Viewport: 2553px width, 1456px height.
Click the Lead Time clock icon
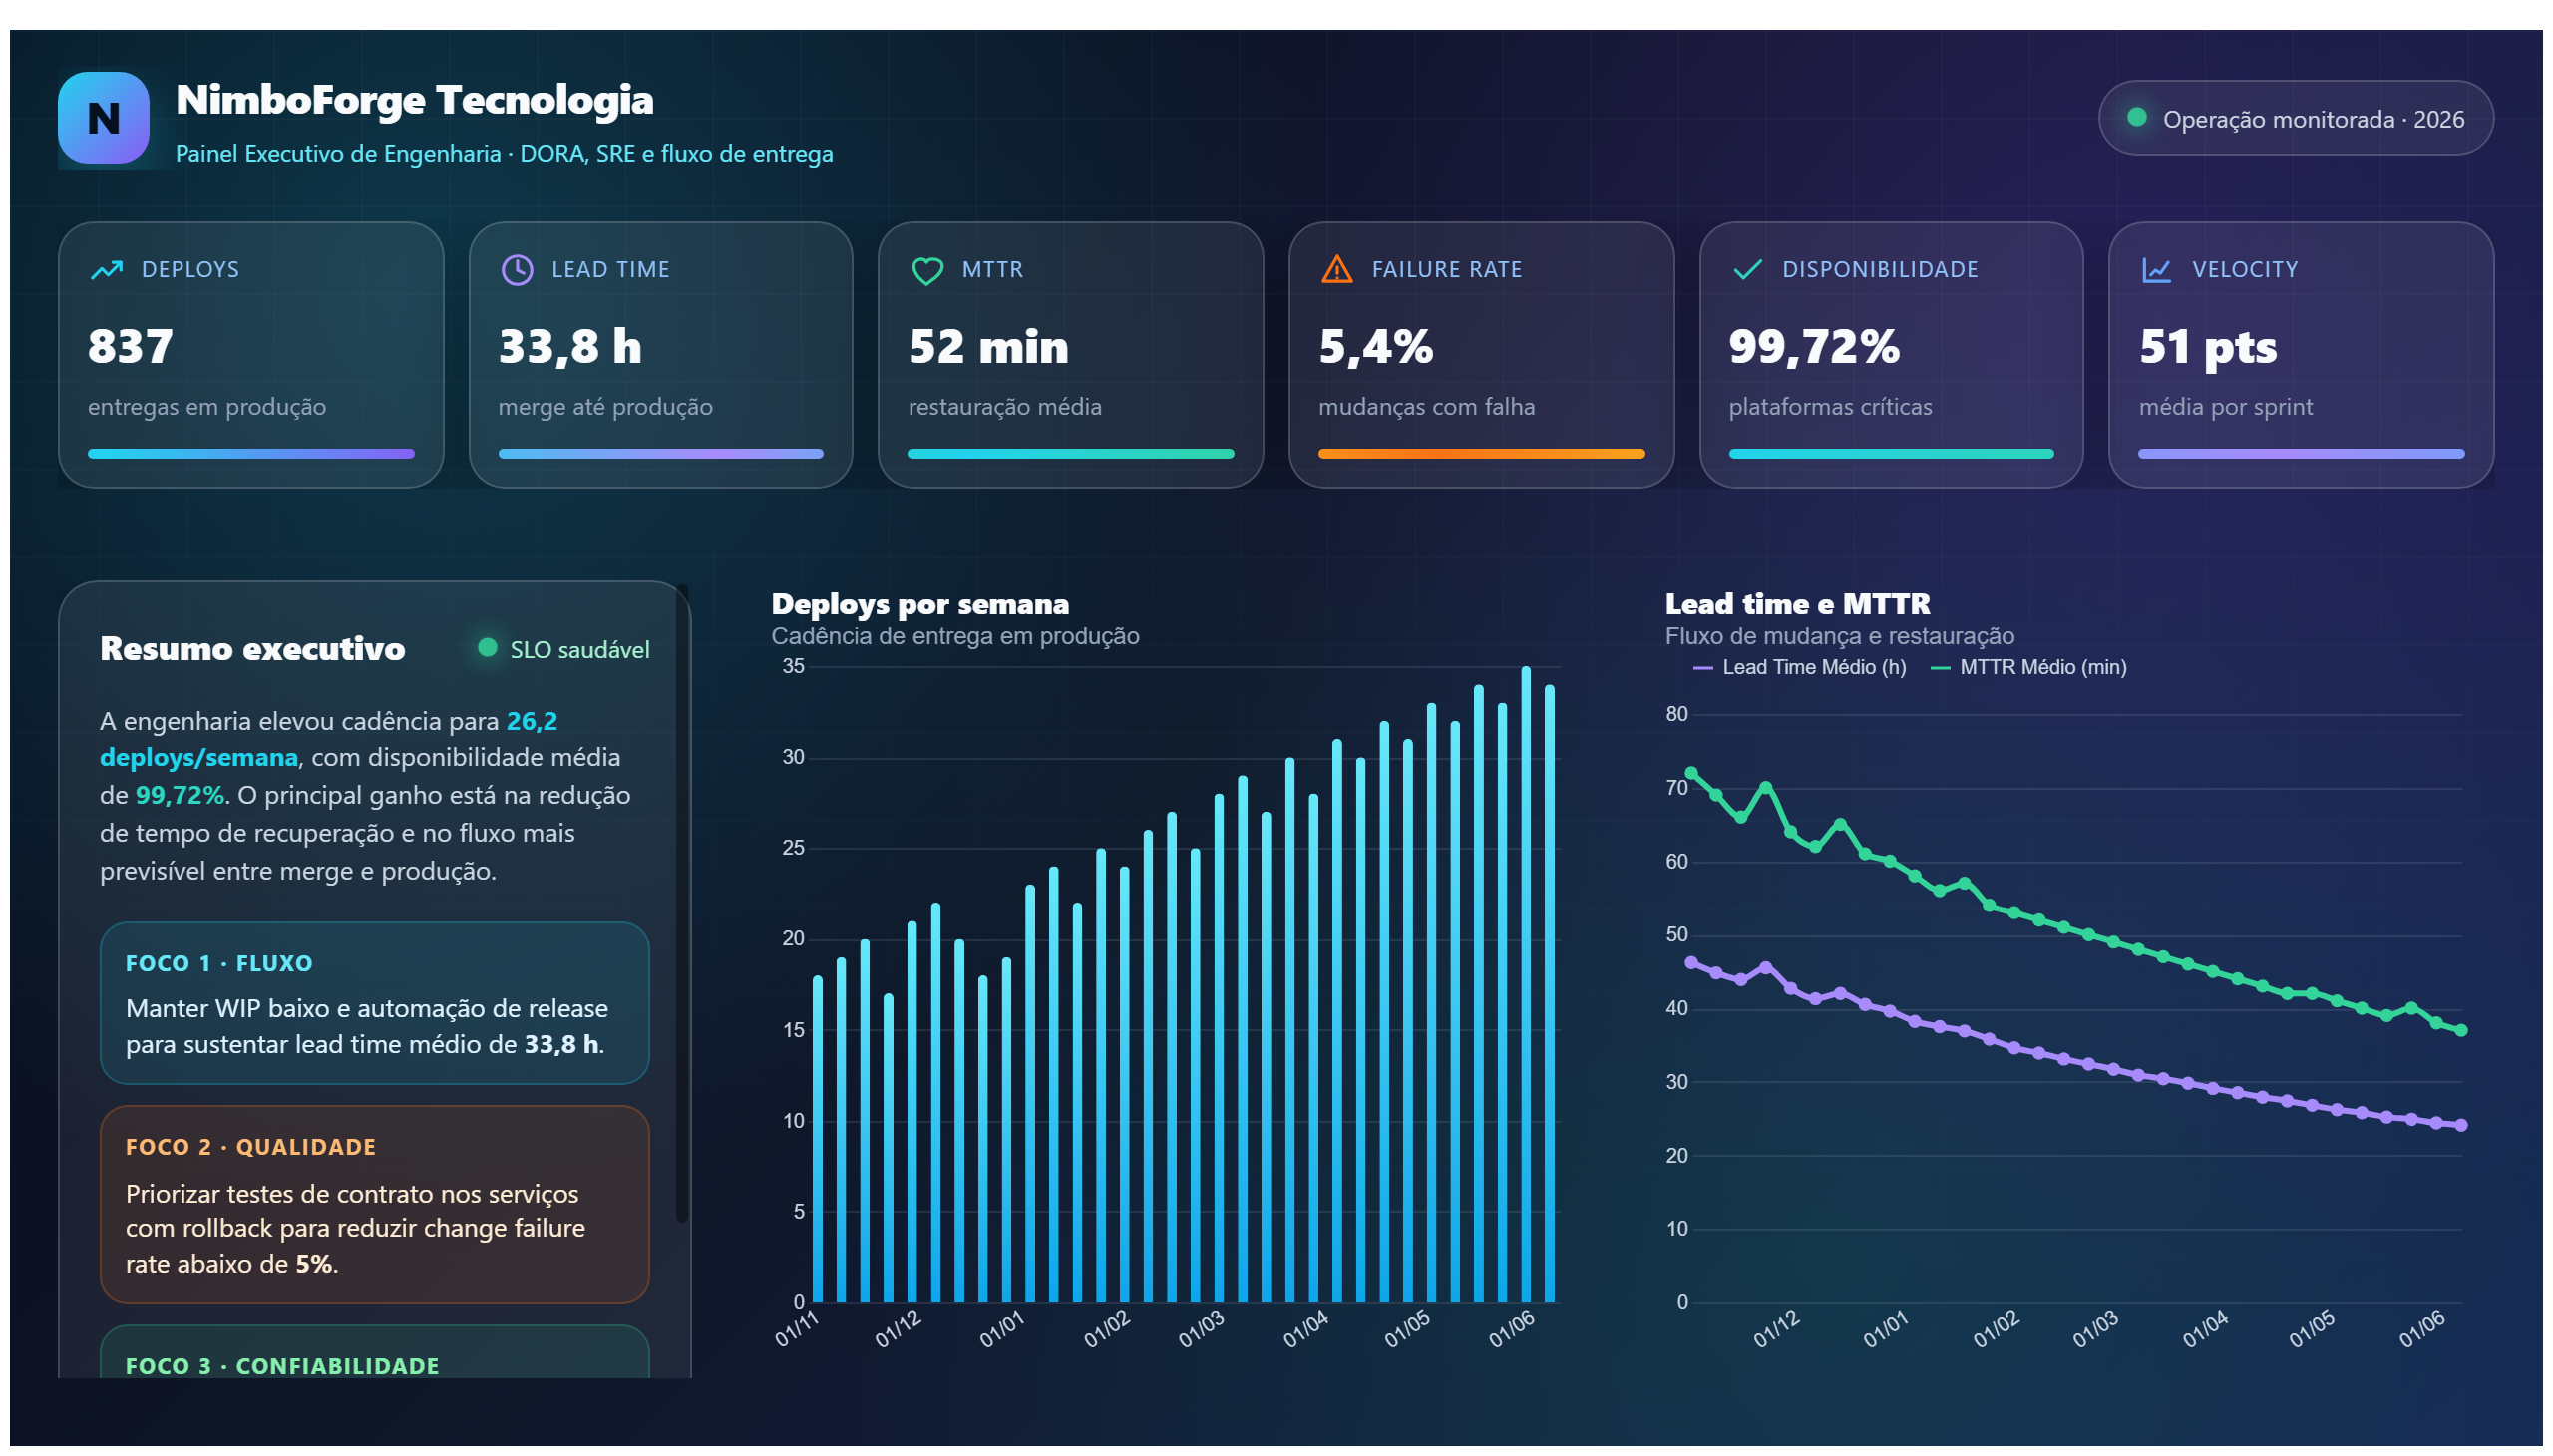517,270
